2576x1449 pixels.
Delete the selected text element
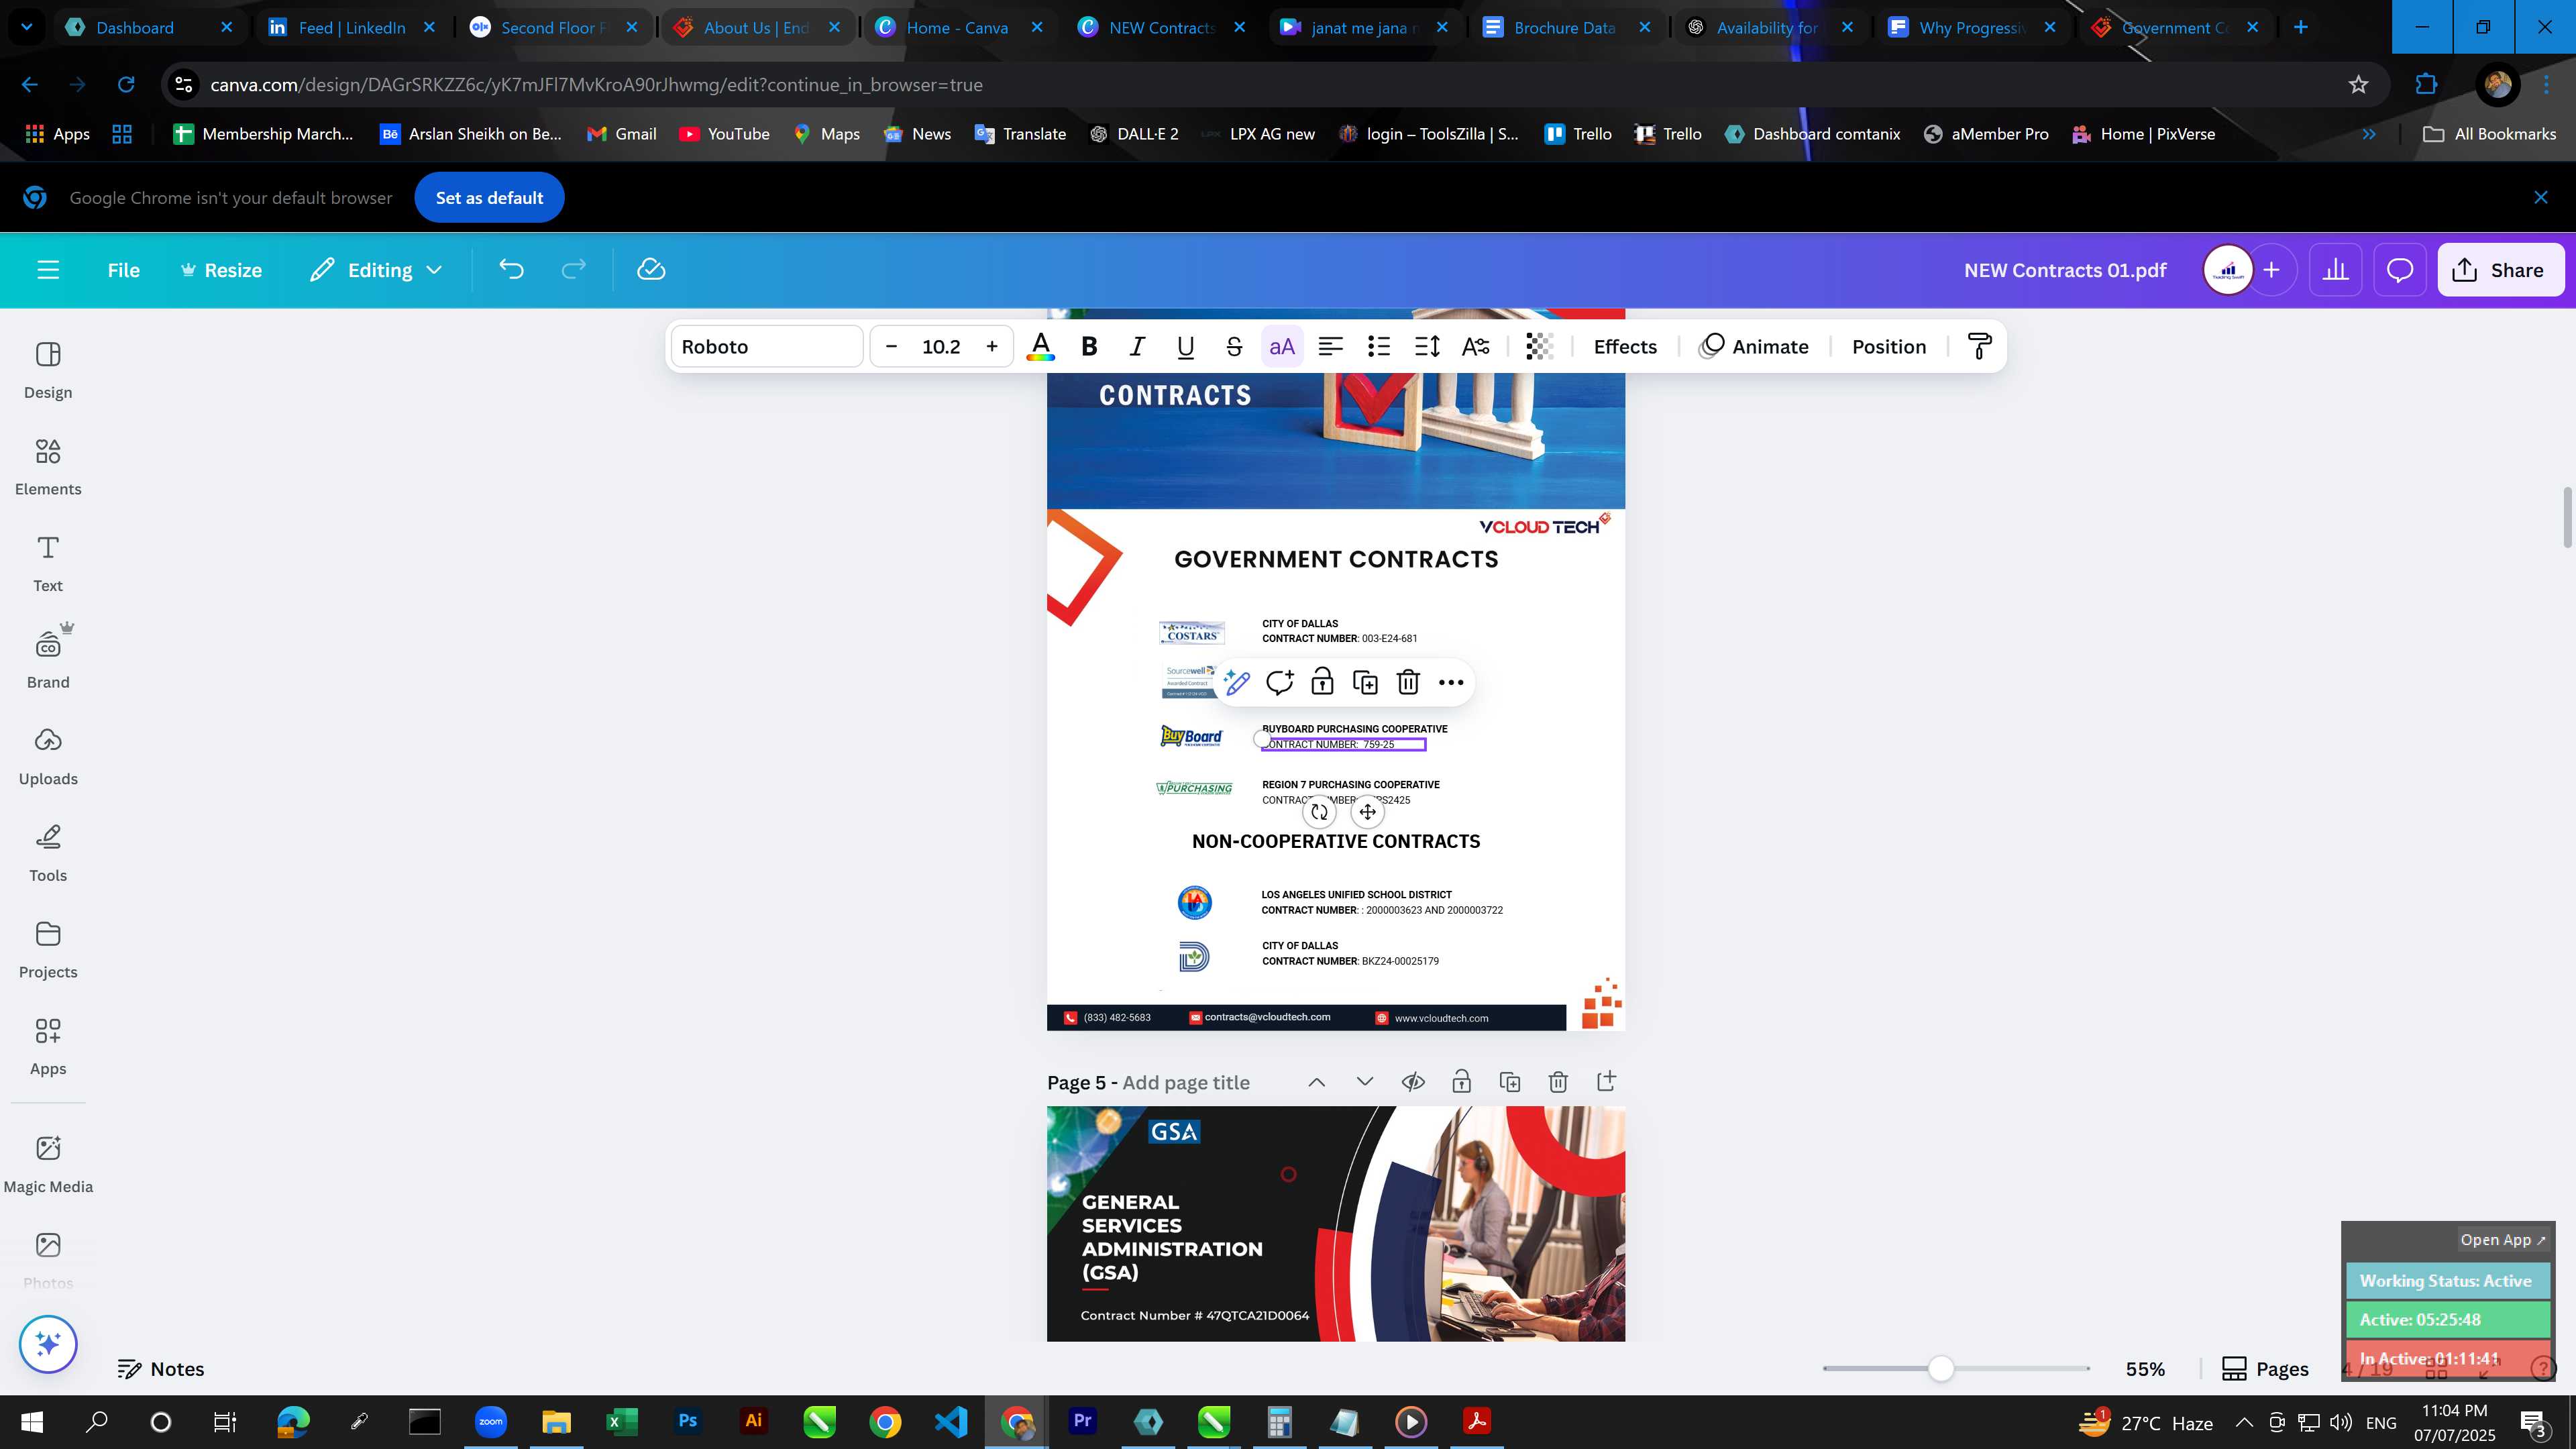click(1408, 683)
